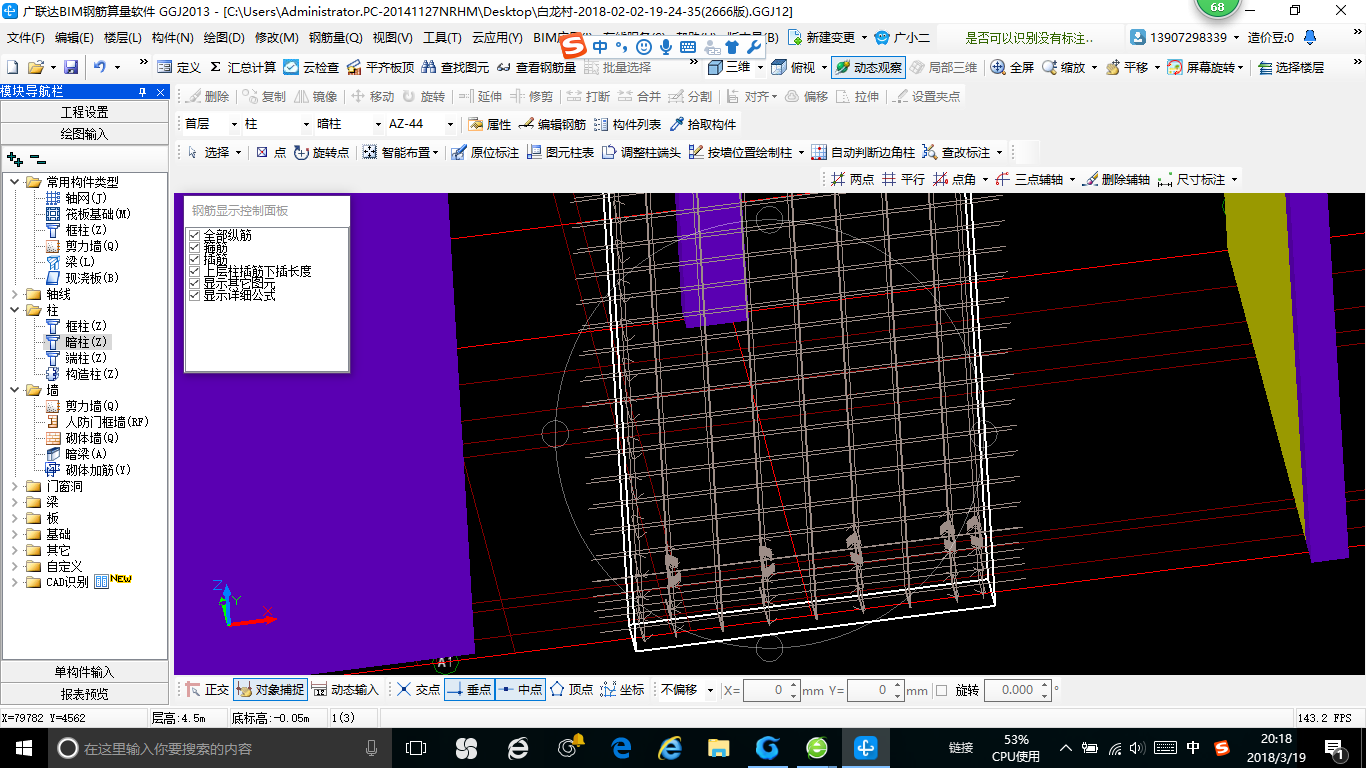The image size is (1366, 768).
Task: Open the 文件(F) menu
Action: [26, 38]
